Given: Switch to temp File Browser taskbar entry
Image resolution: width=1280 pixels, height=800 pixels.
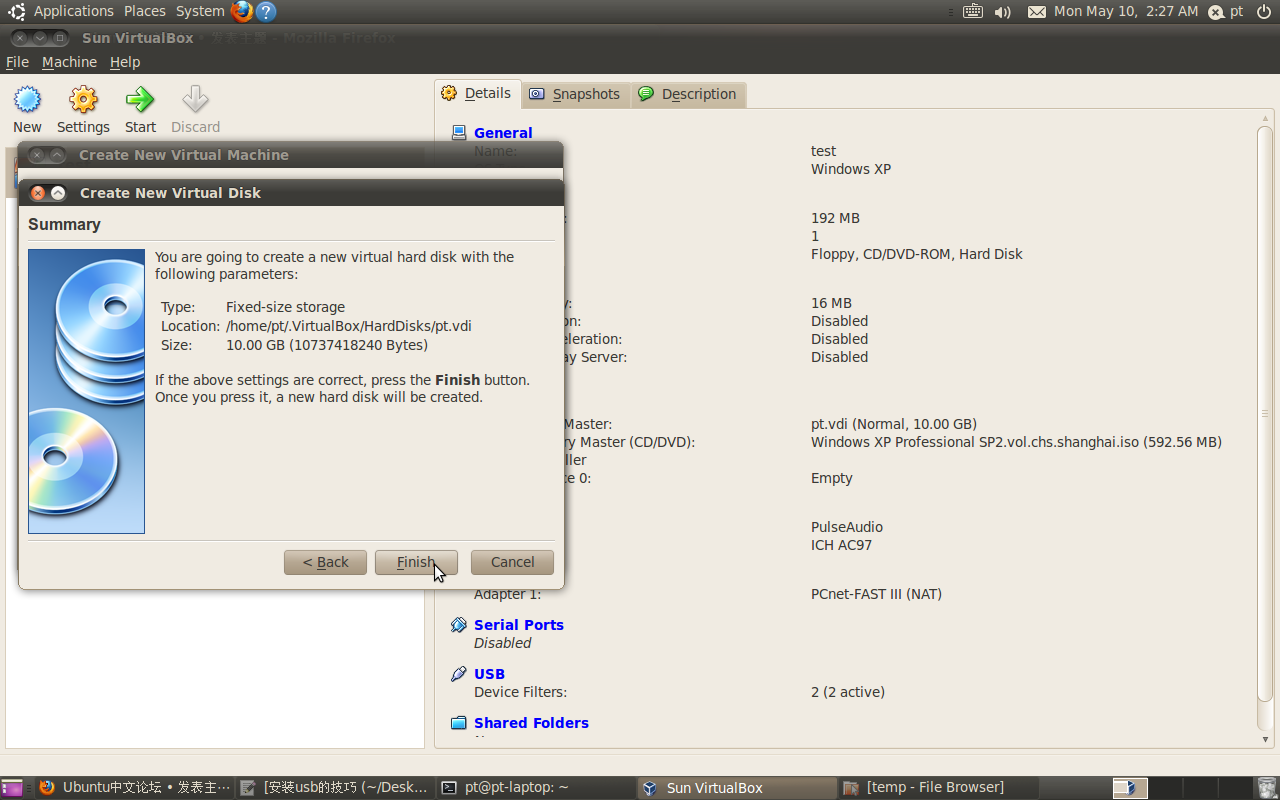Looking at the screenshot, I should click(x=936, y=788).
